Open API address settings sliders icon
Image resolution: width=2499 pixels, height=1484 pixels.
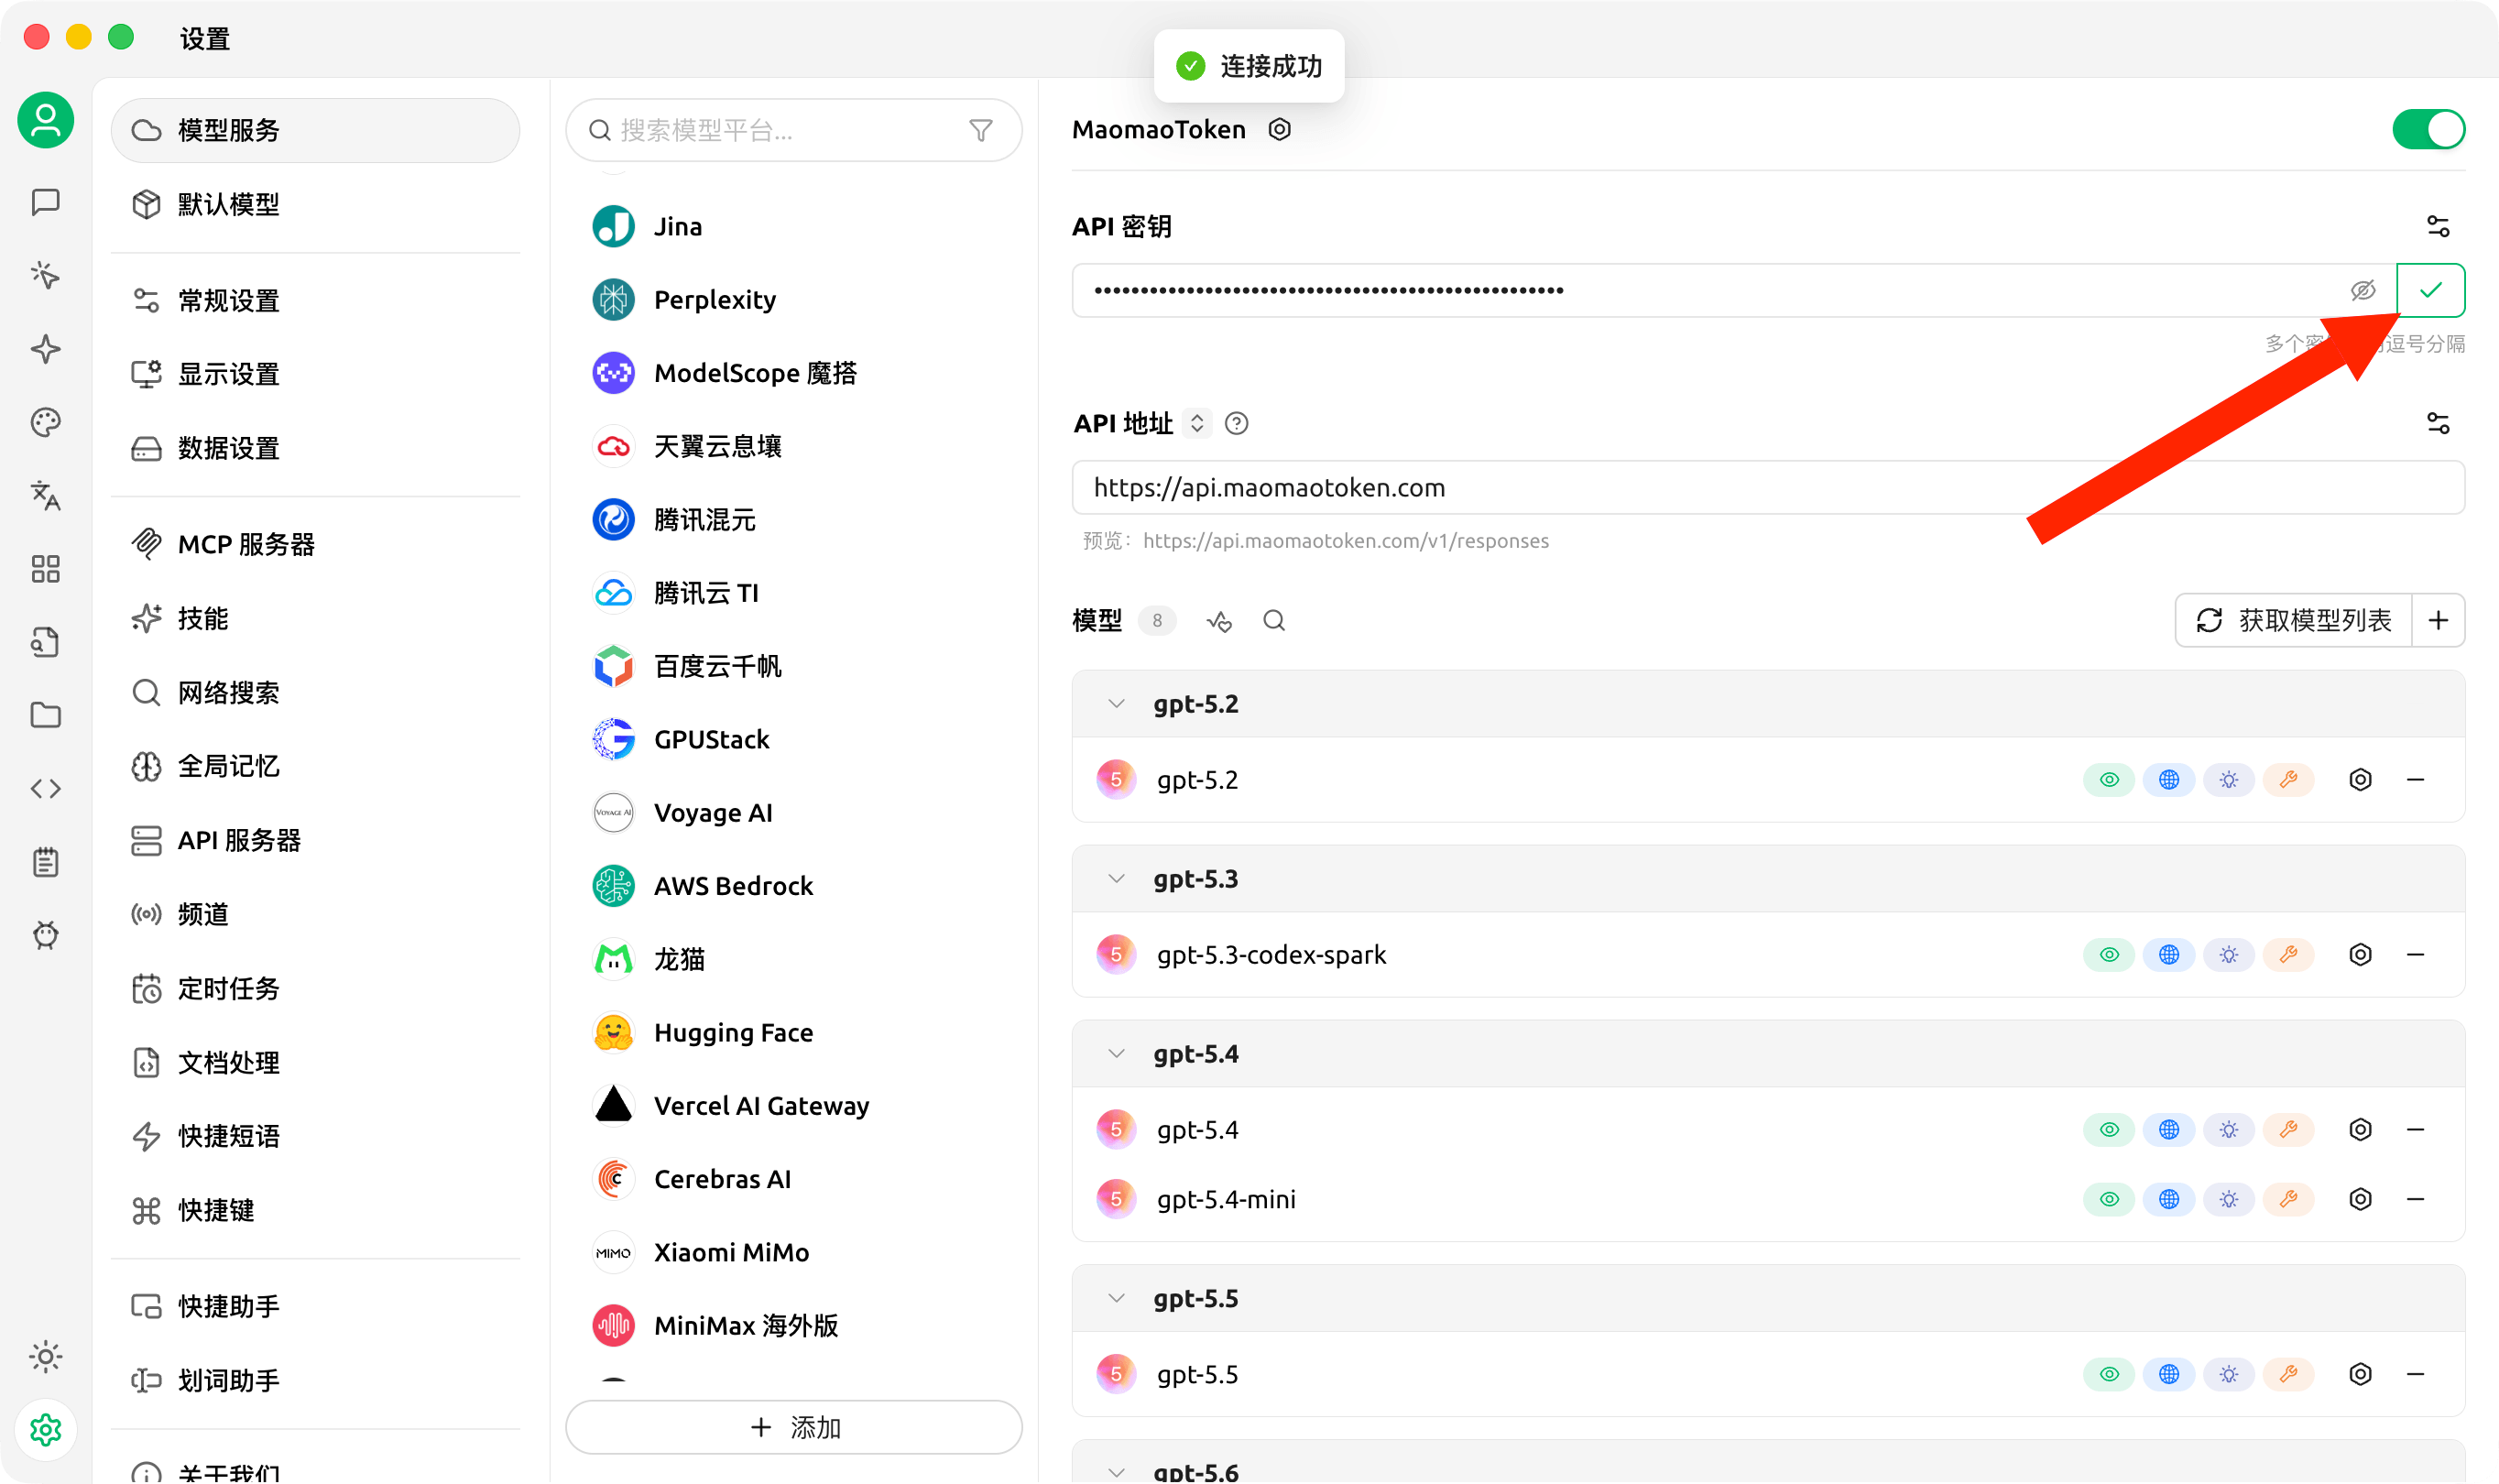[2438, 423]
